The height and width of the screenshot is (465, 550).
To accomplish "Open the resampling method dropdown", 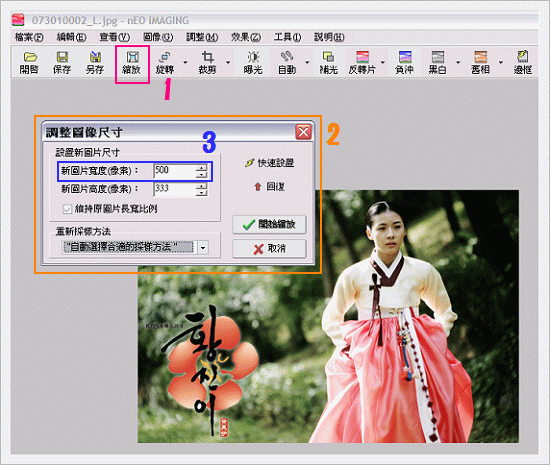I will (x=203, y=248).
